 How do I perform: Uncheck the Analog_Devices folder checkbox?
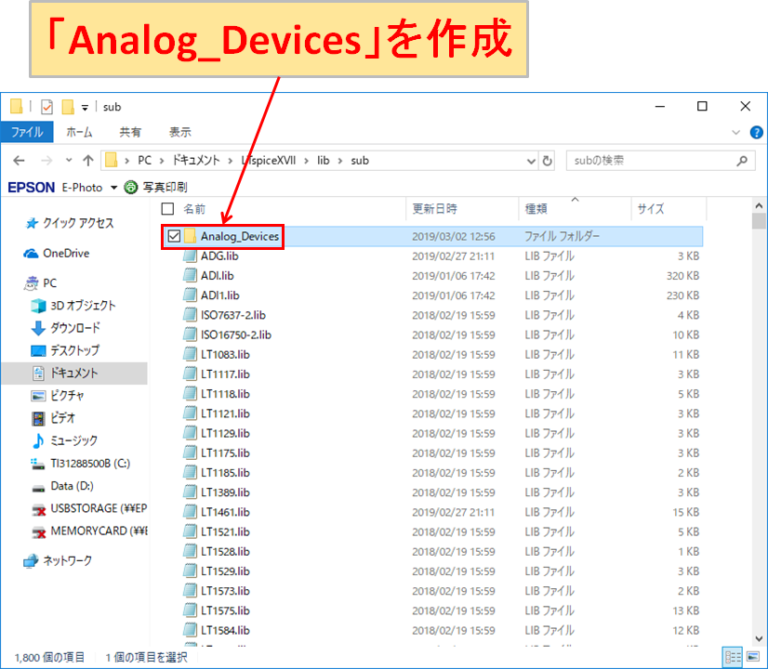pos(175,237)
